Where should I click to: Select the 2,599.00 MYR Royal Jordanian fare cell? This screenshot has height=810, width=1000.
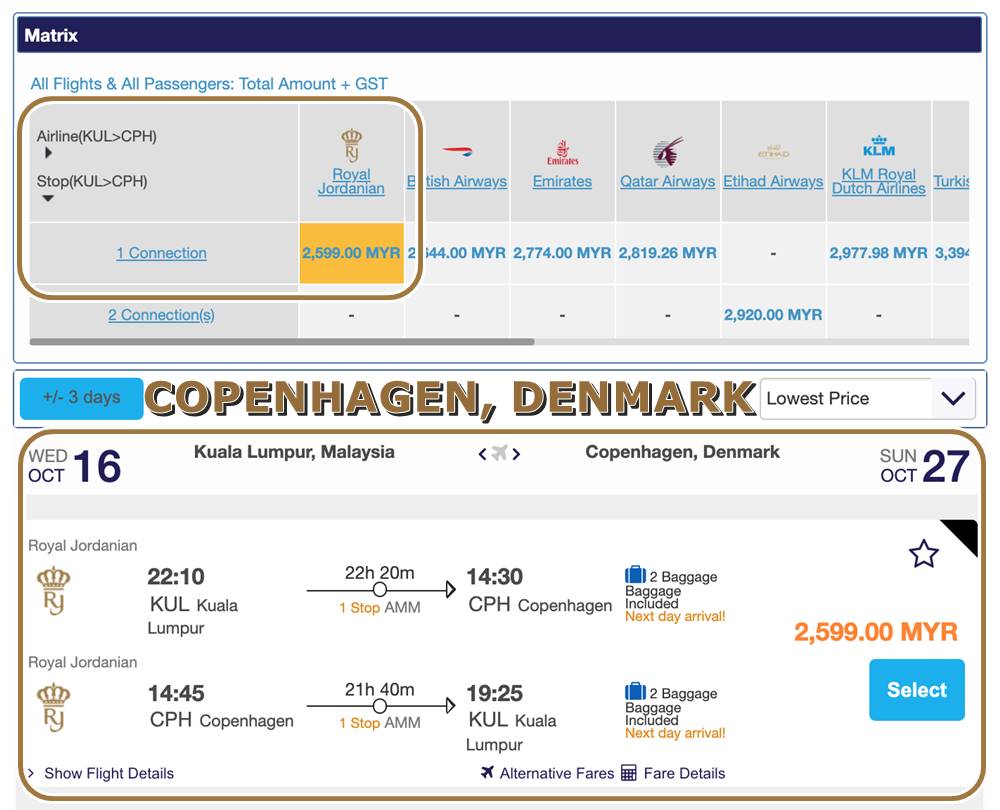[x=351, y=253]
